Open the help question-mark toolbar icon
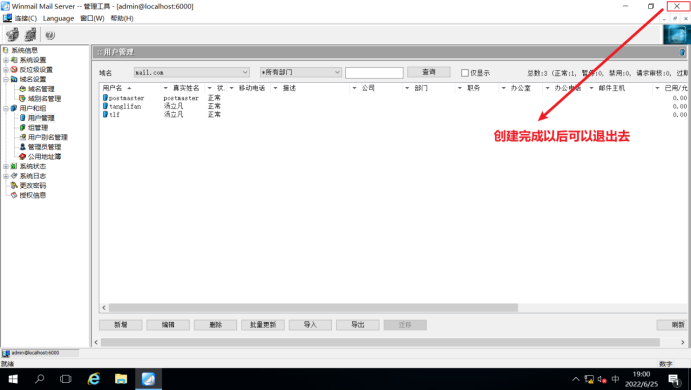This screenshot has width=691, height=390. (x=50, y=35)
